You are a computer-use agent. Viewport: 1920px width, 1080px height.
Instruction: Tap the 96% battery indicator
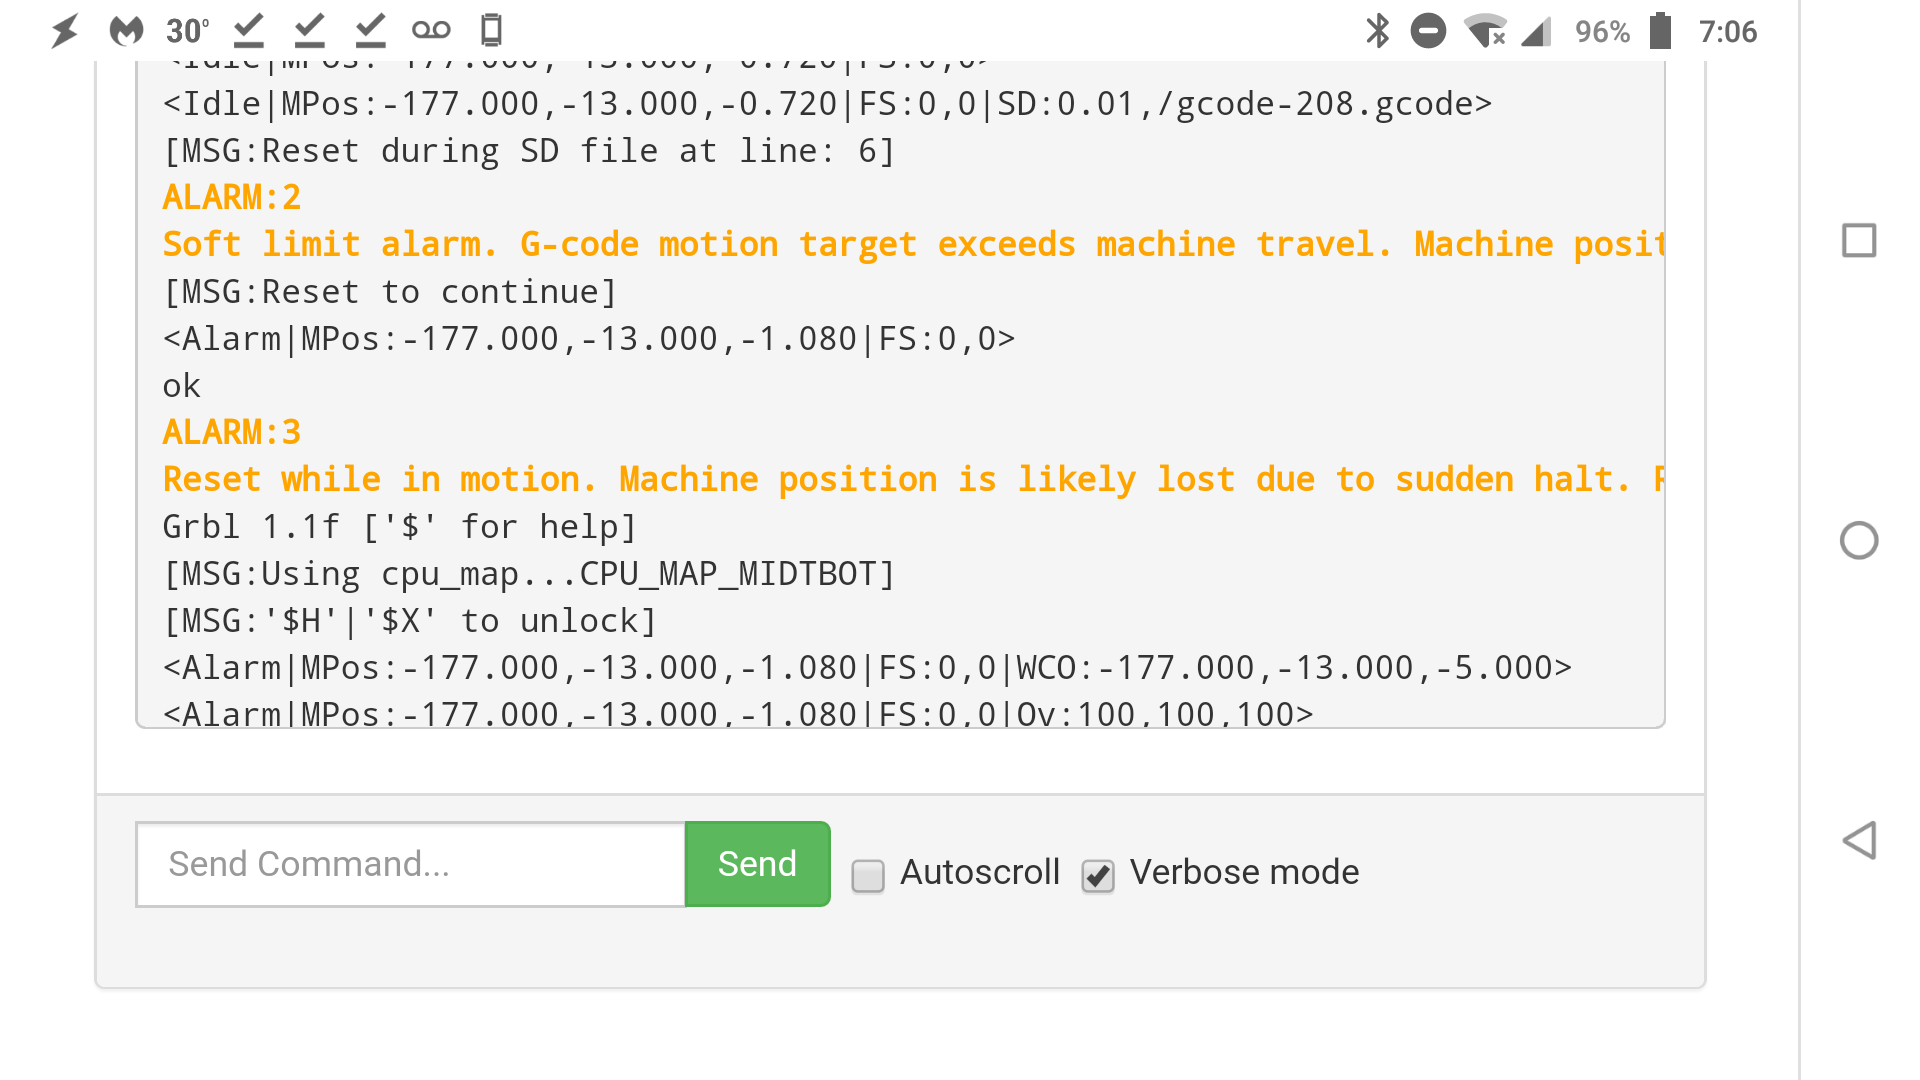[x=1601, y=31]
